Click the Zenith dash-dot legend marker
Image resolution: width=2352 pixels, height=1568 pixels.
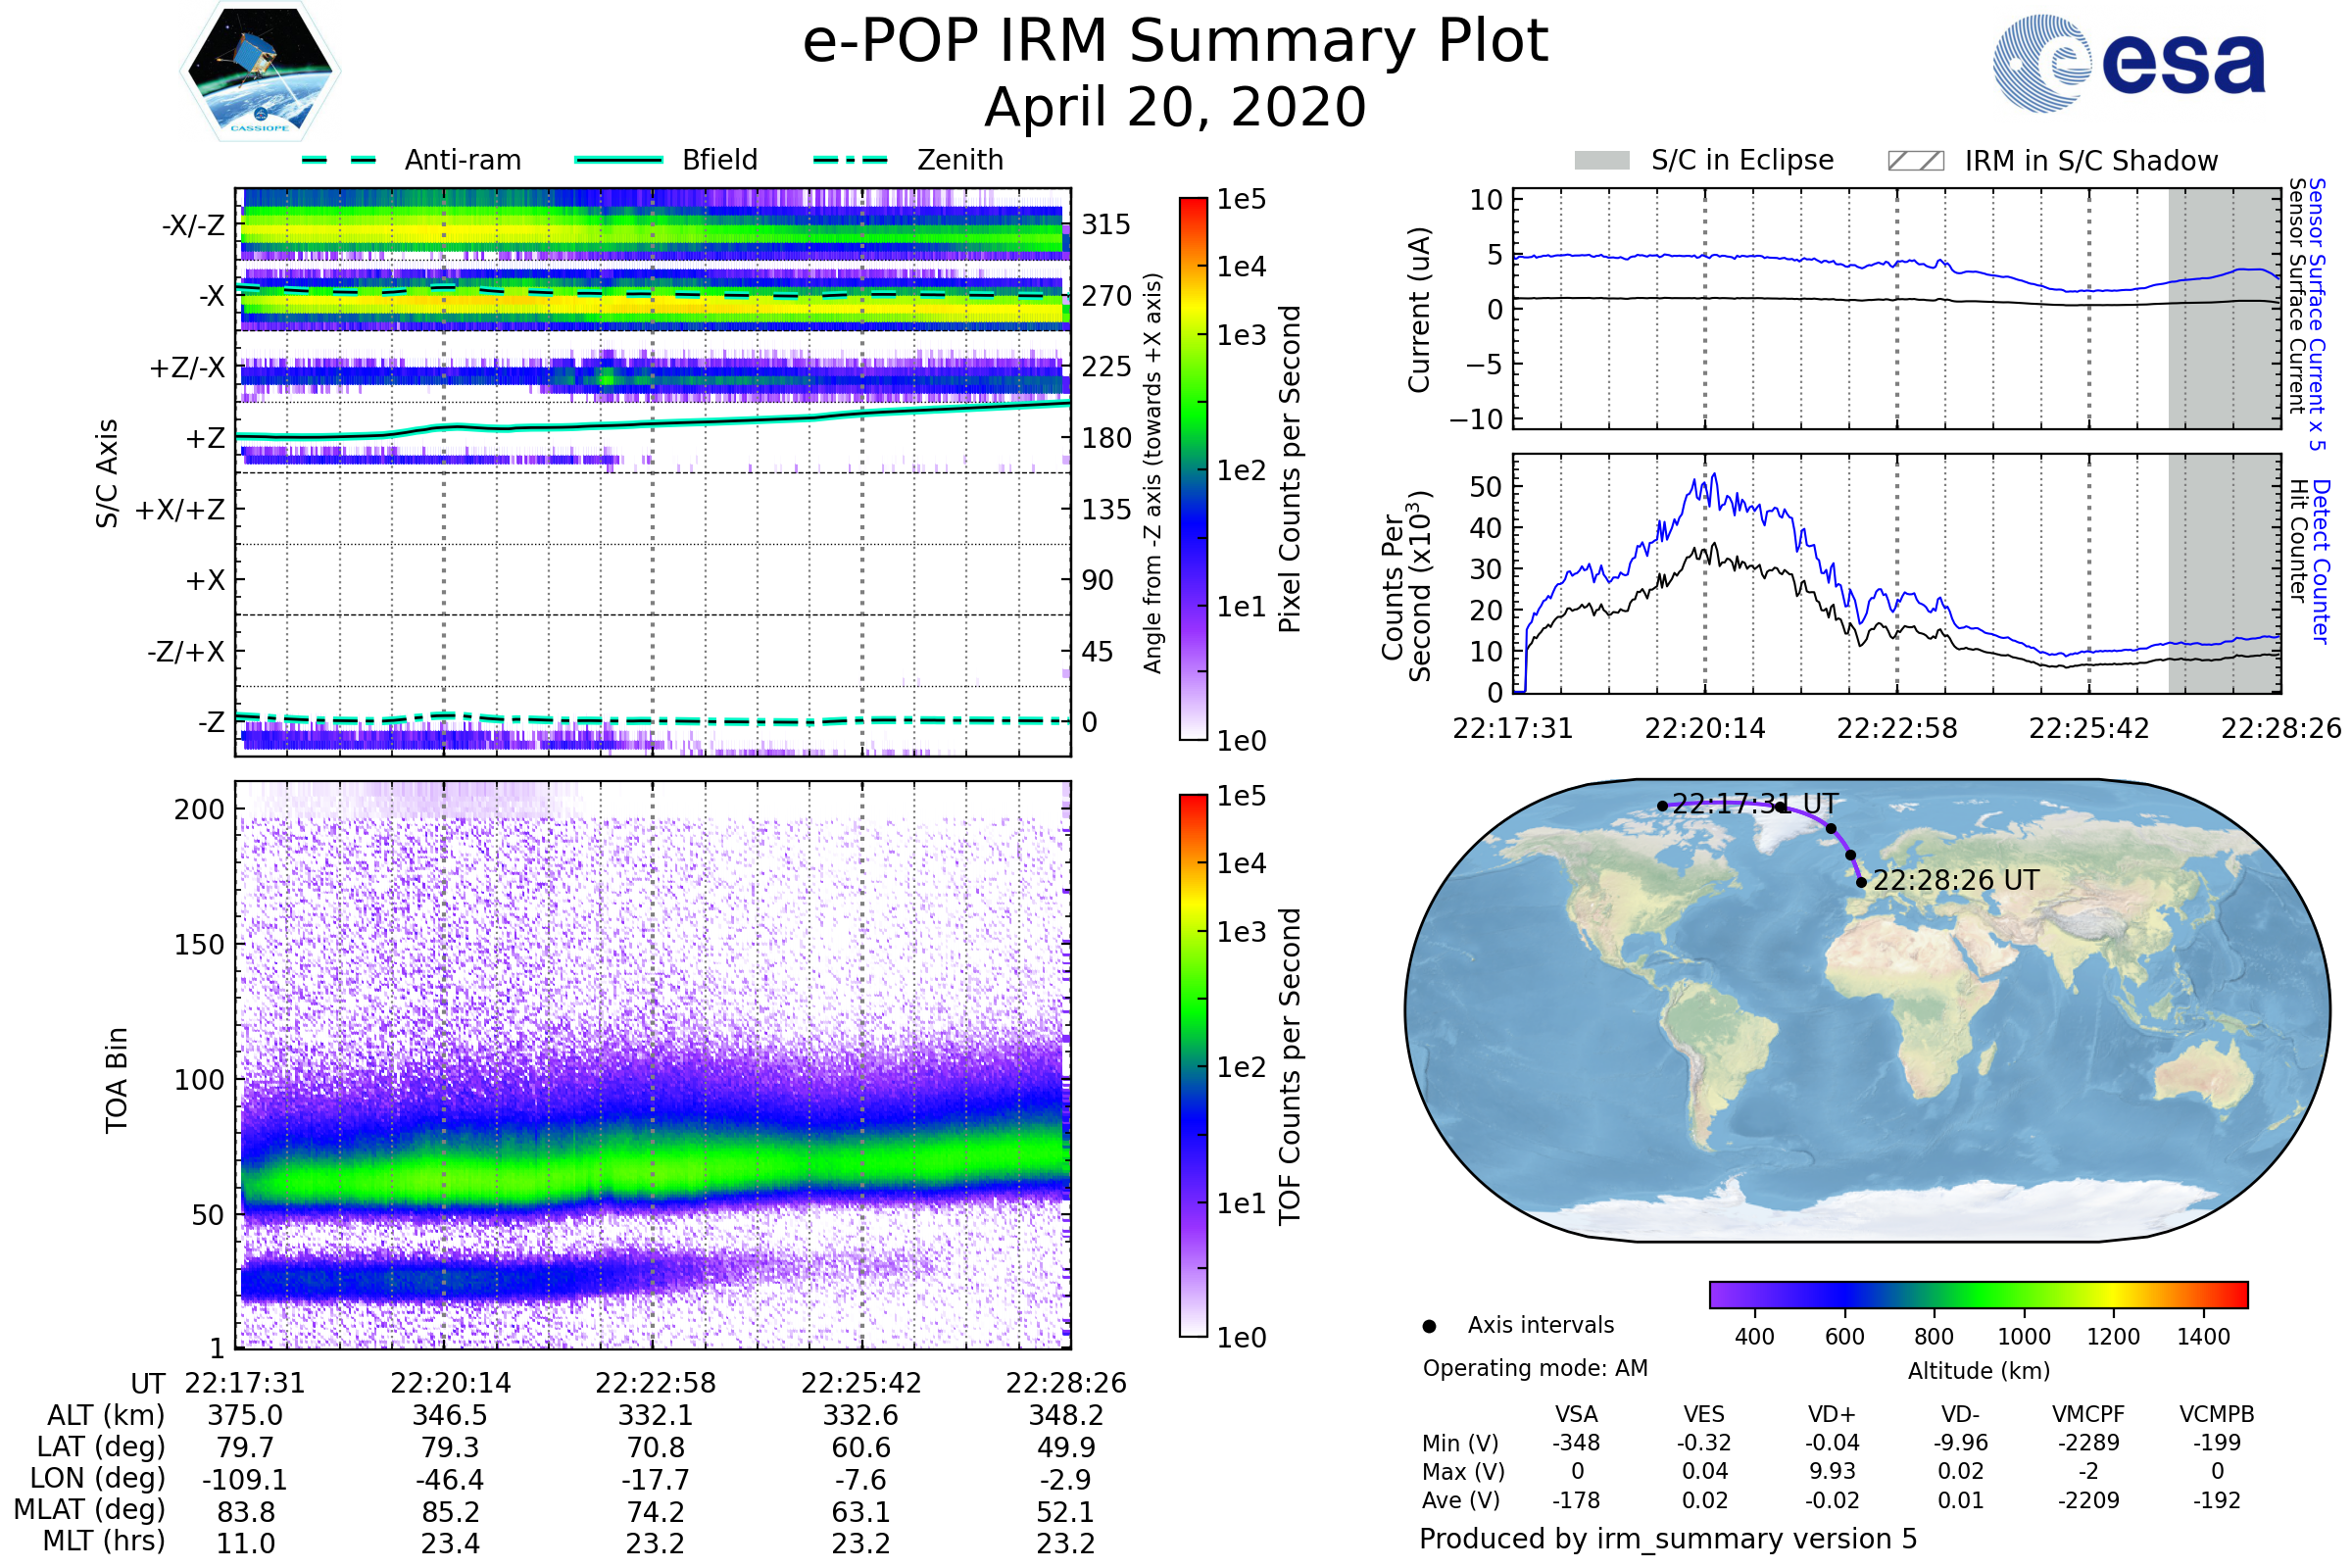pyautogui.click(x=851, y=160)
